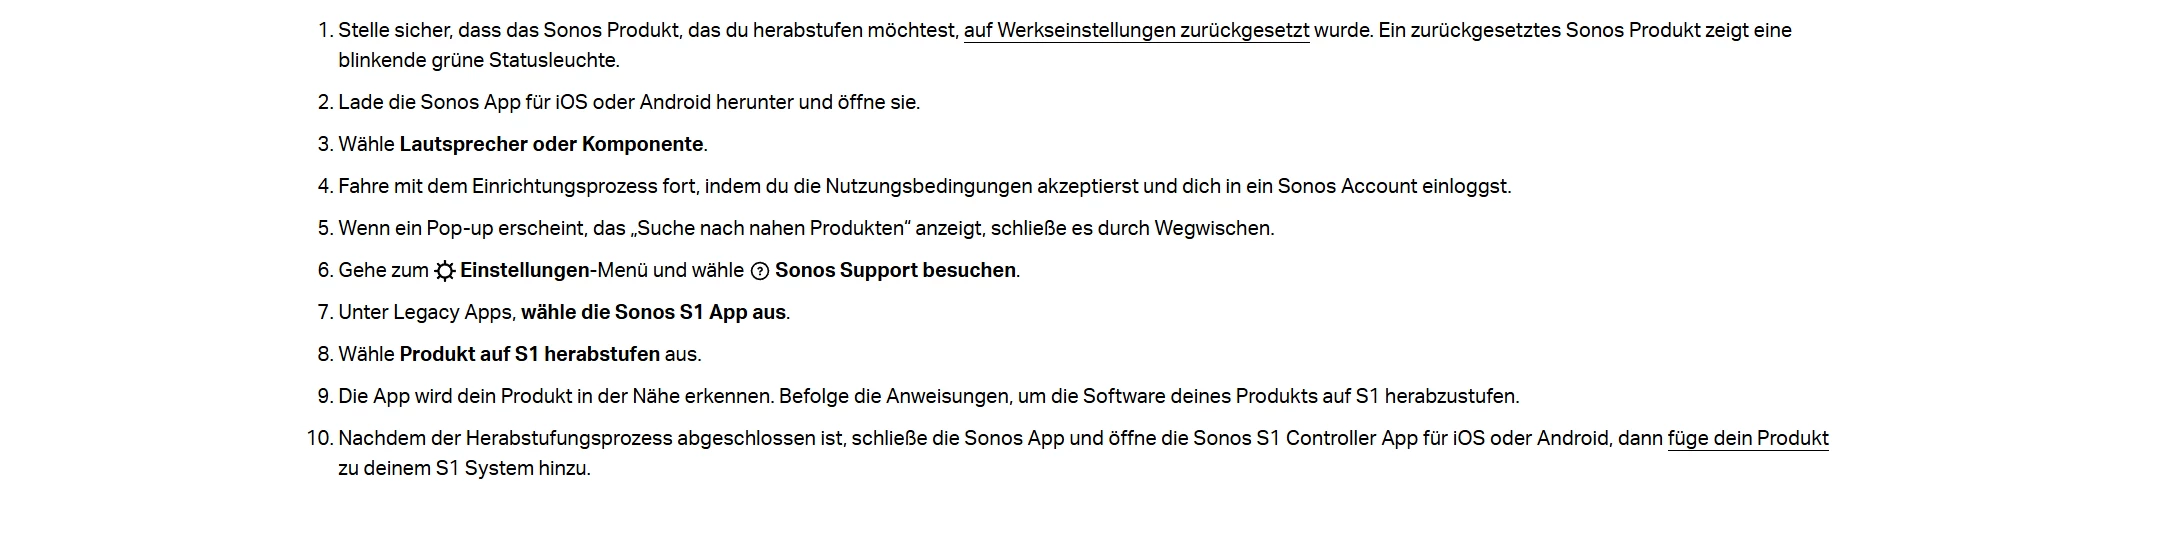Click the bold 'Sonos Support besuchen' text
The image size is (2167, 555).
click(x=895, y=270)
